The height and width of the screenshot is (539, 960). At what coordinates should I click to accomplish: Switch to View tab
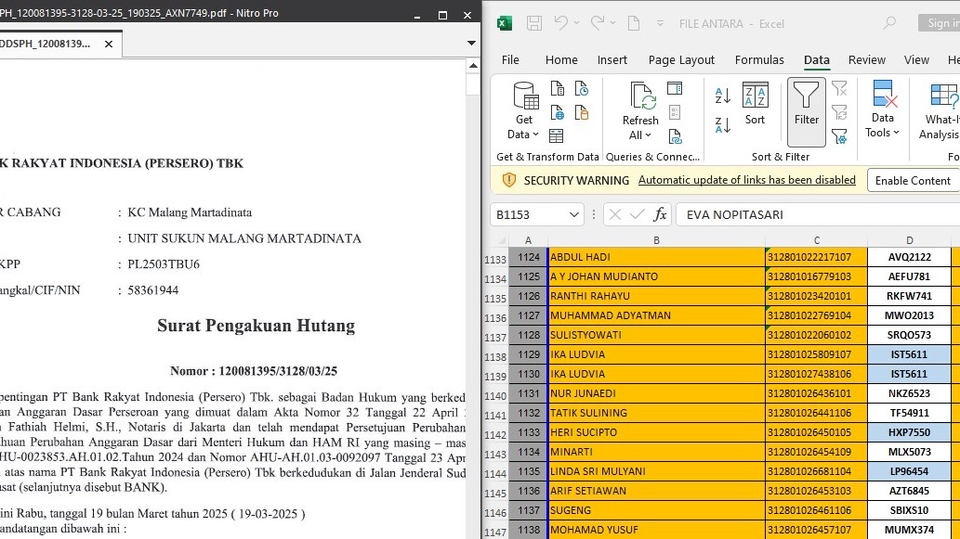pos(917,60)
